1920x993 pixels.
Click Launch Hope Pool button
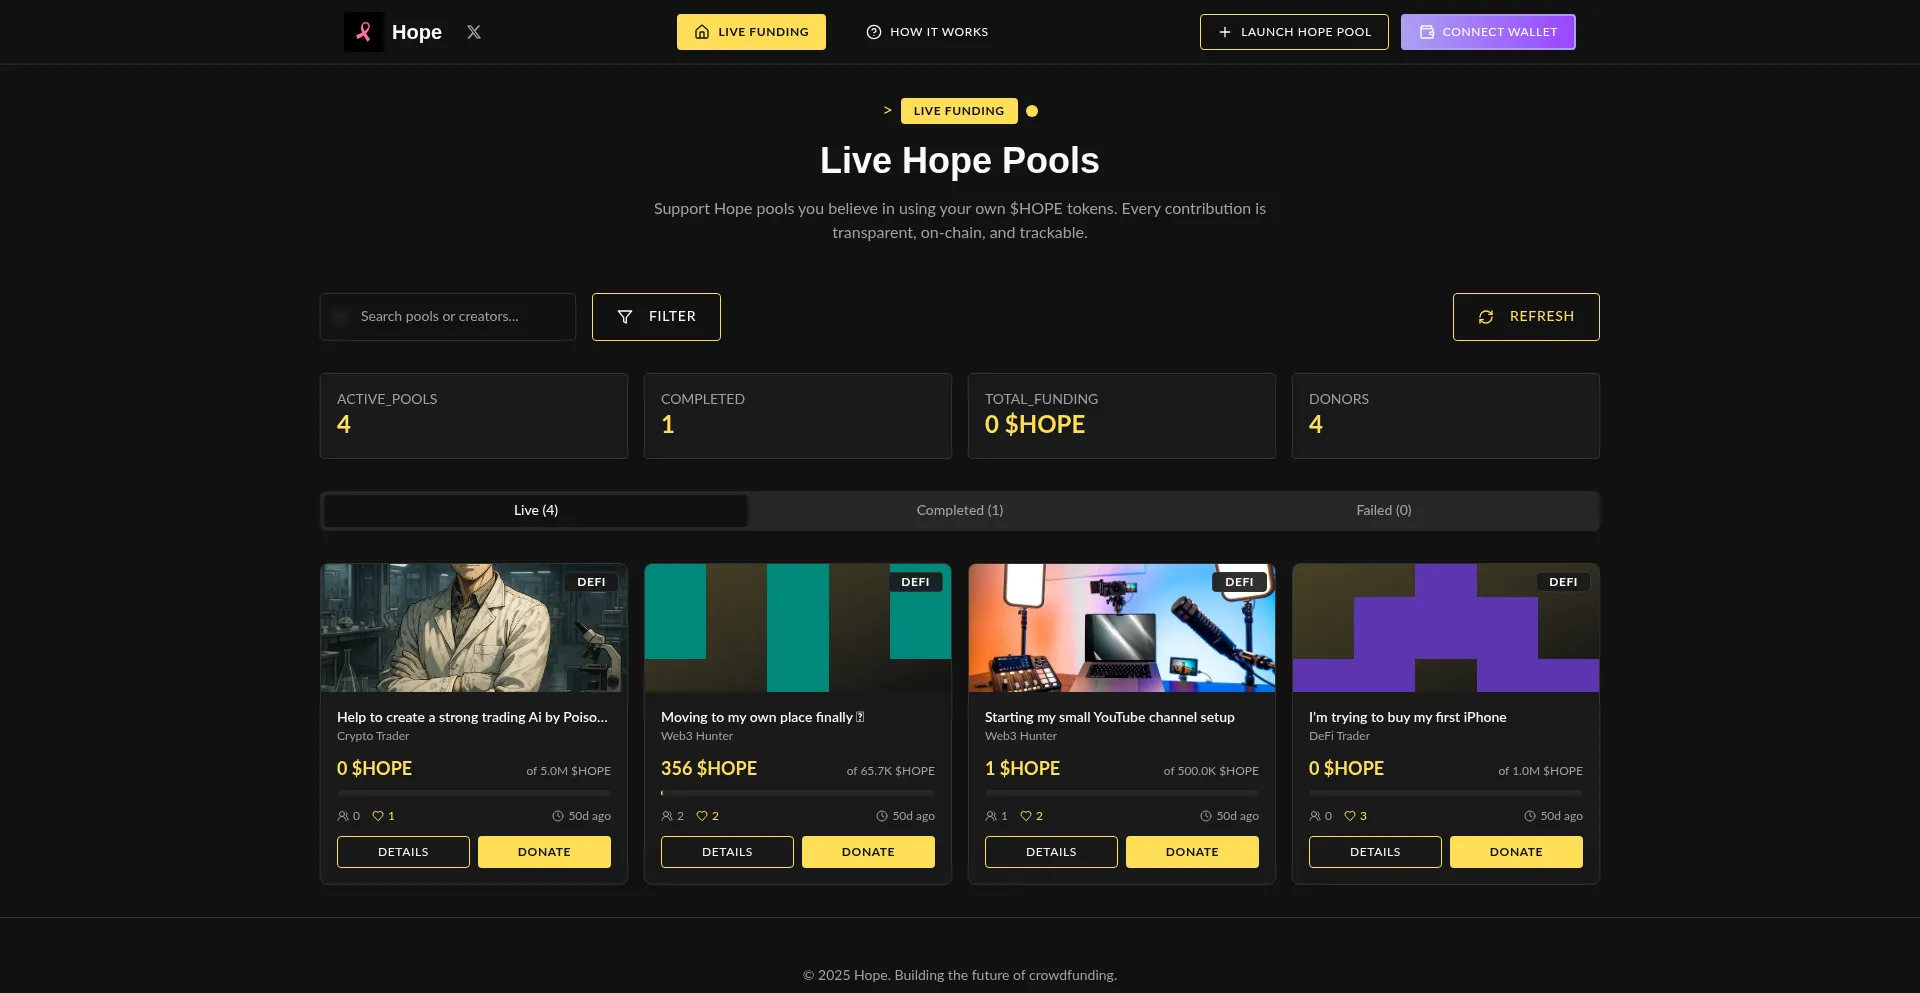point(1294,32)
